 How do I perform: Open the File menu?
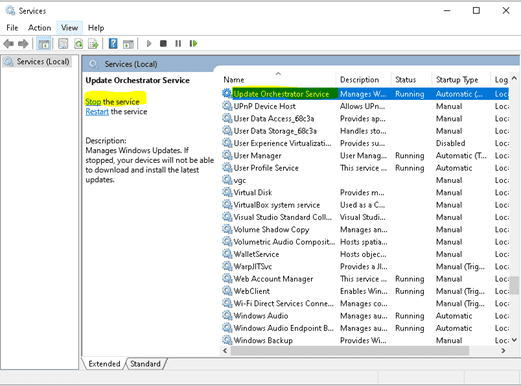(12, 28)
